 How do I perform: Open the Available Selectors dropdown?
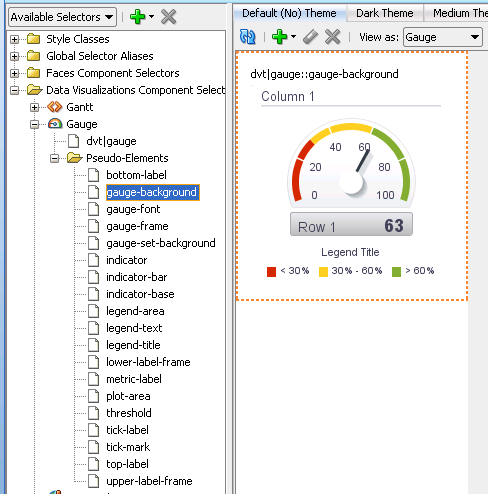(62, 17)
